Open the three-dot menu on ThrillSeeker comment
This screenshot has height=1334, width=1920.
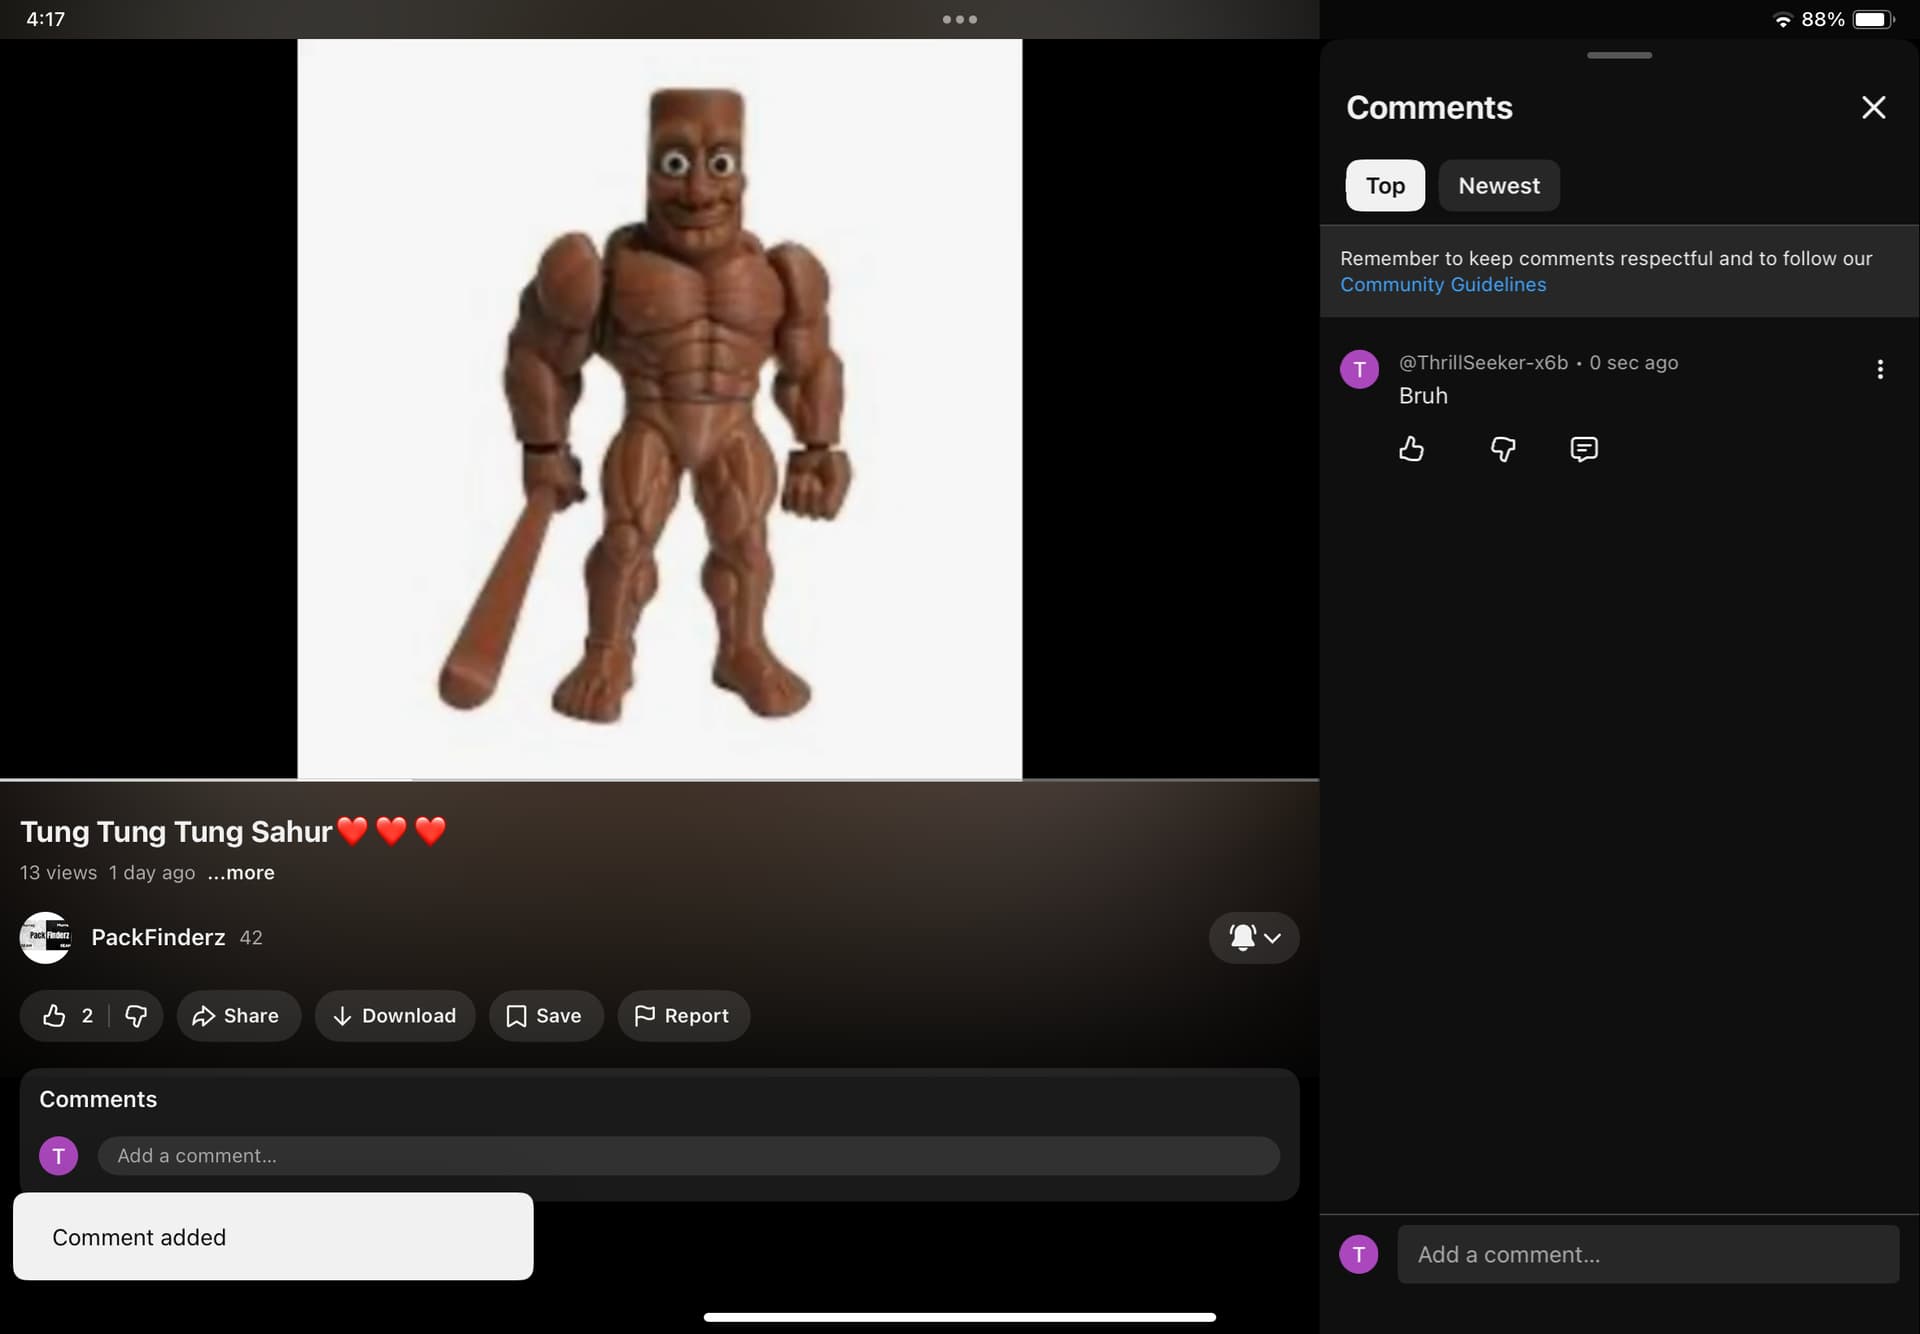point(1880,370)
